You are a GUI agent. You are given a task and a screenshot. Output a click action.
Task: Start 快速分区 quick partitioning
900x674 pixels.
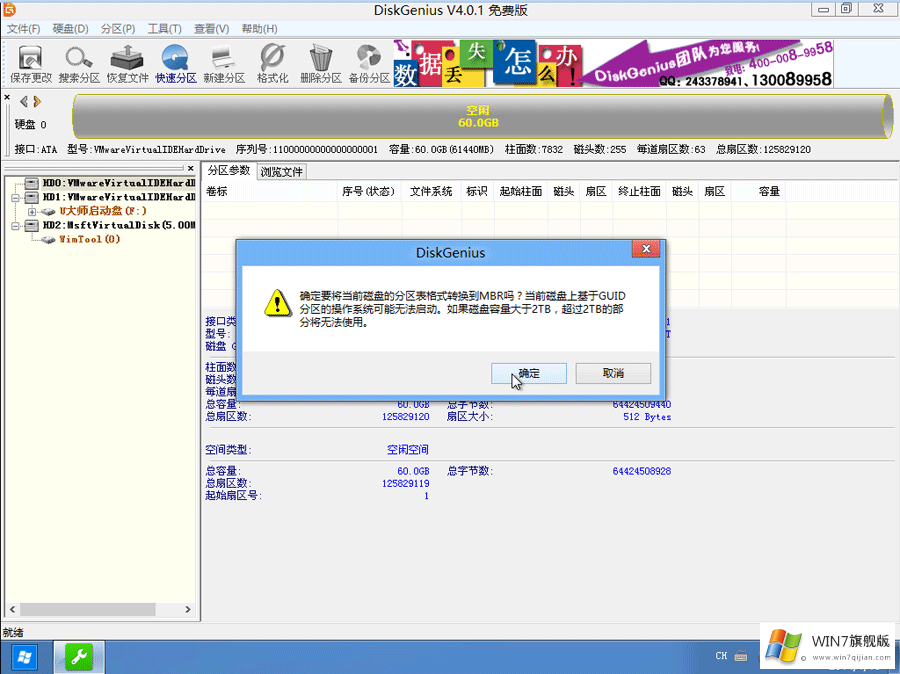pyautogui.click(x=175, y=62)
